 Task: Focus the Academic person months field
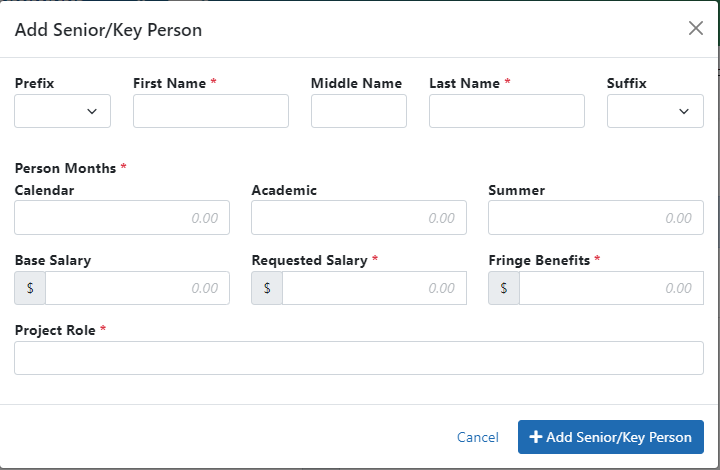coord(358,218)
